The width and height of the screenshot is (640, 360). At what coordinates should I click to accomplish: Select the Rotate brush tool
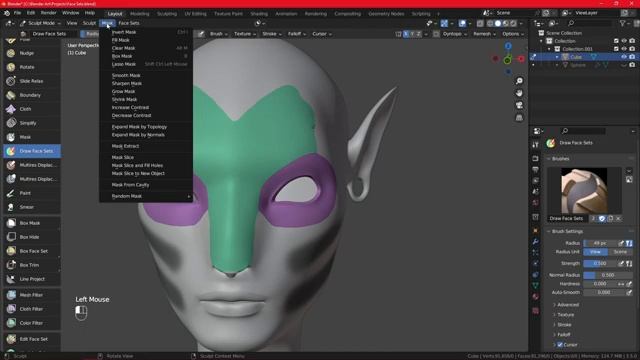click(x=32, y=67)
